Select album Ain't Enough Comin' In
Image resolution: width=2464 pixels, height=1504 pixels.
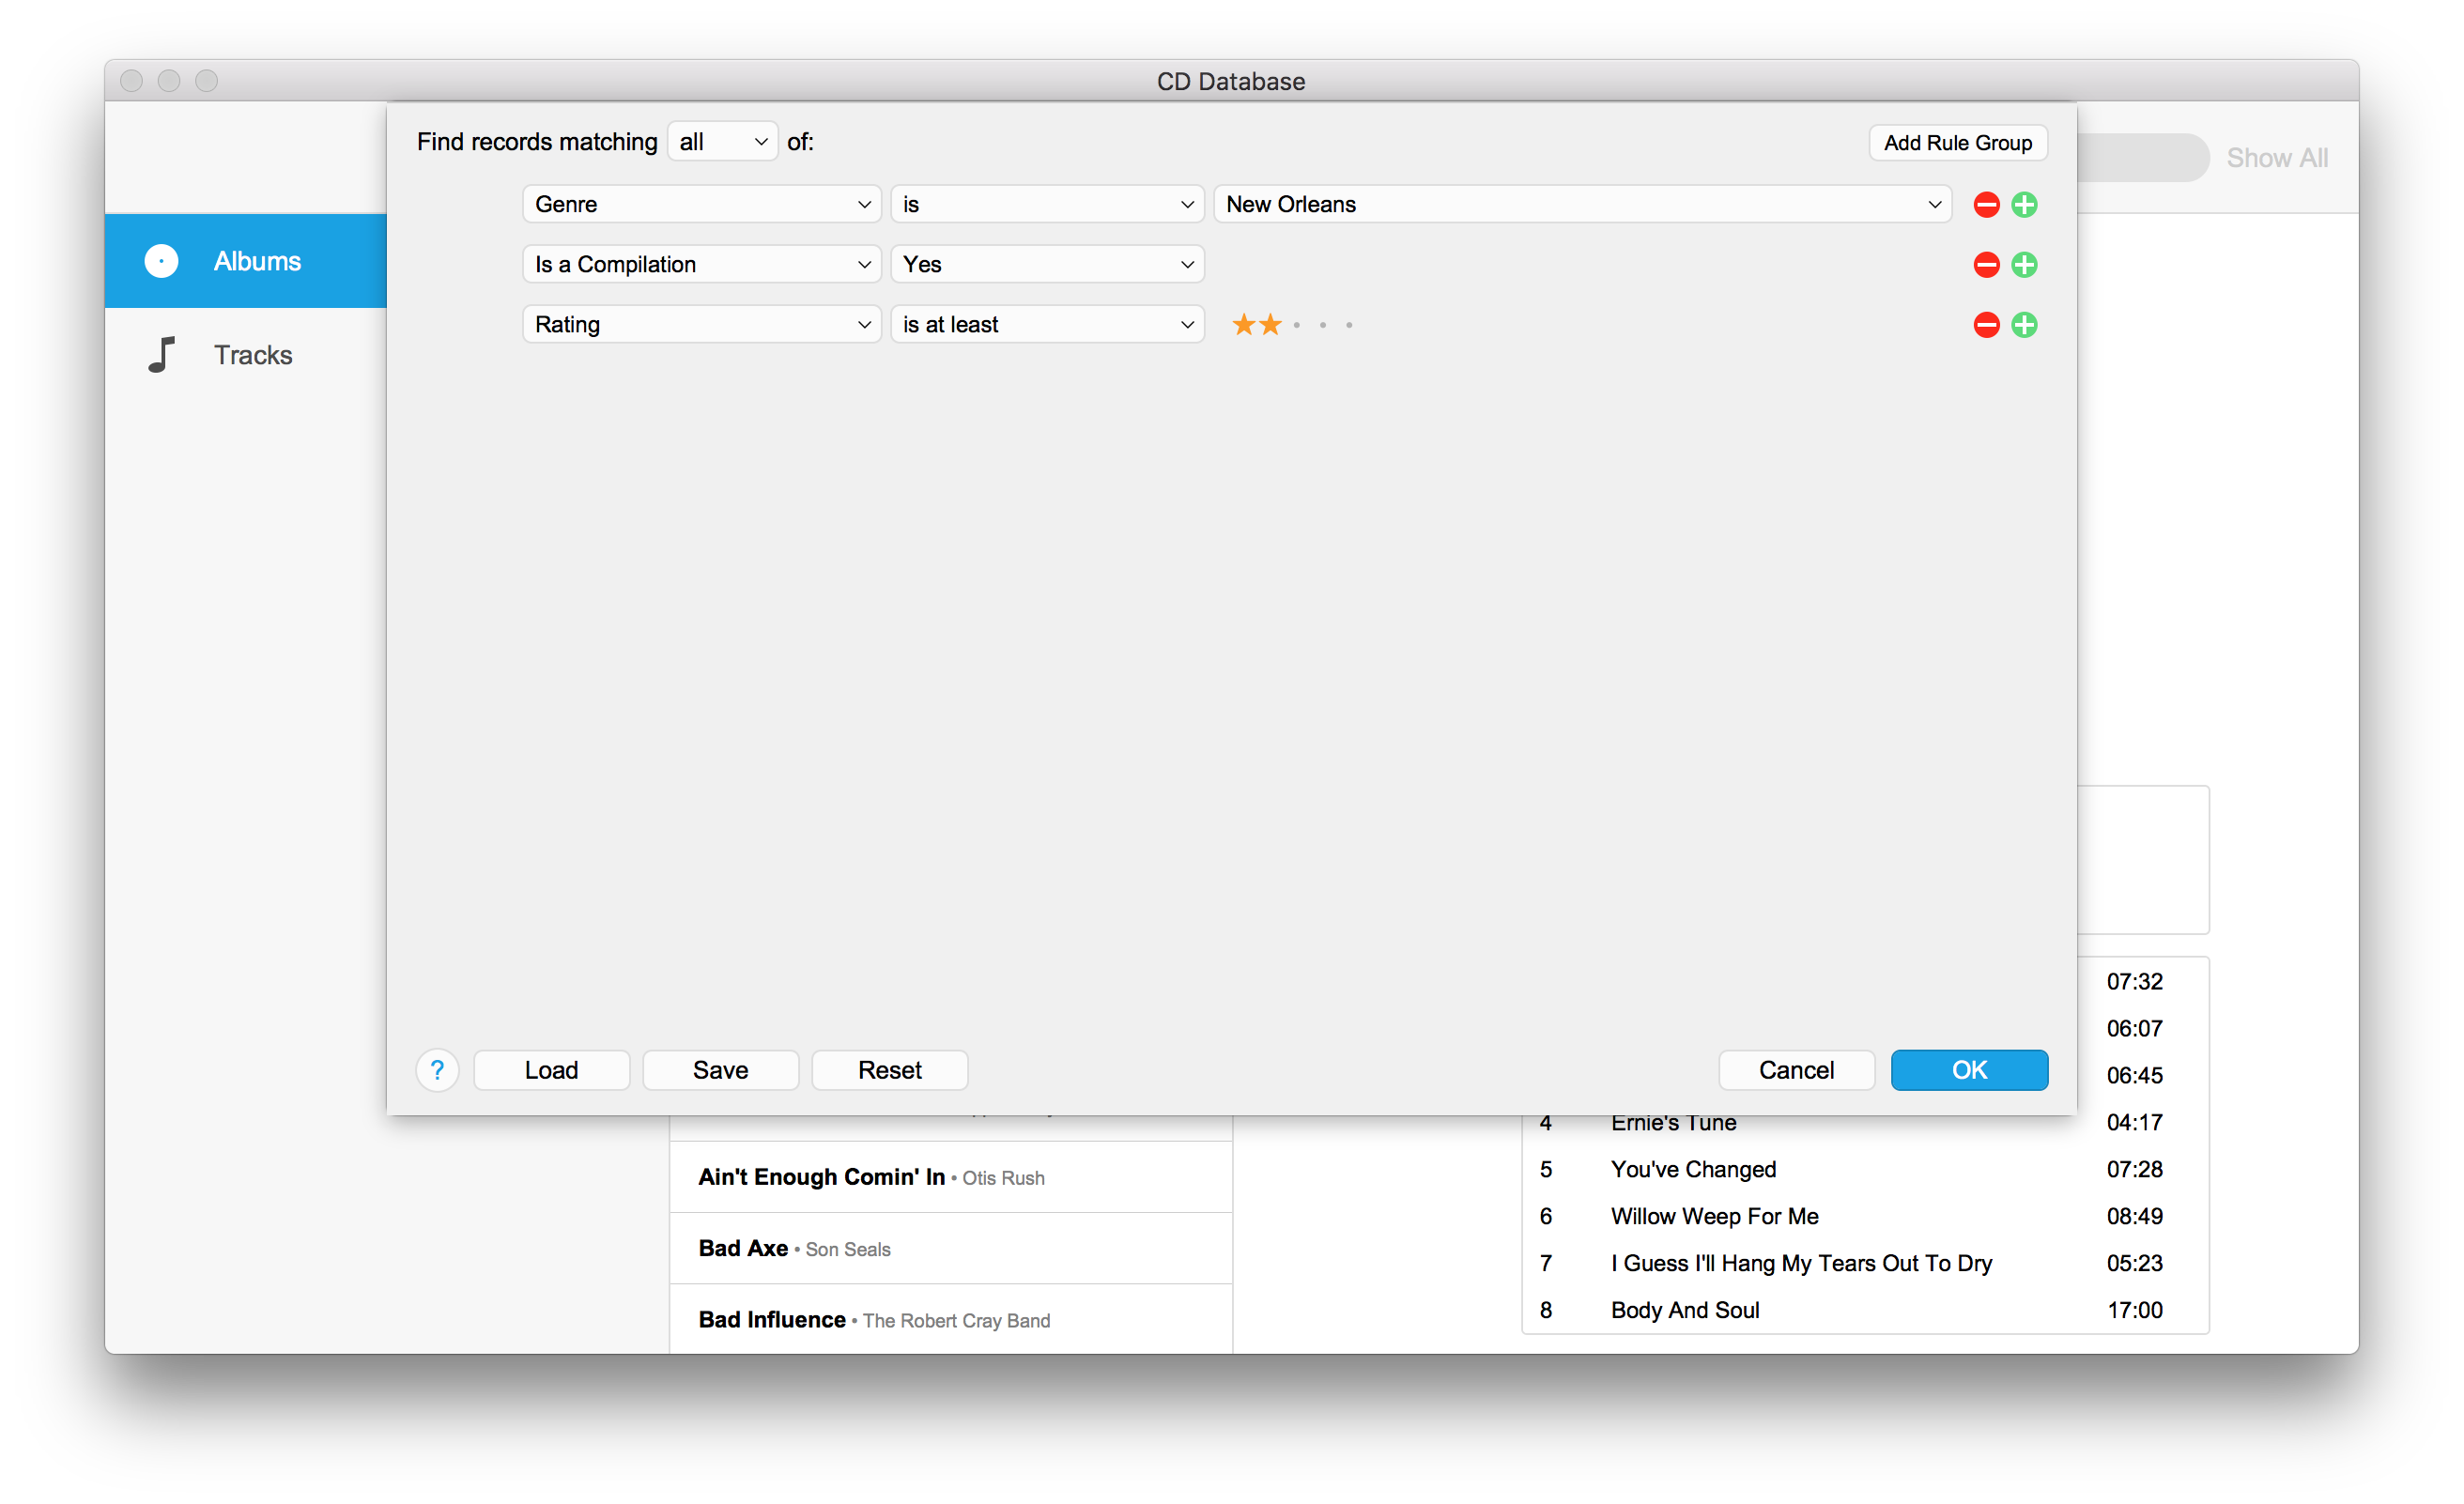pos(951,1177)
